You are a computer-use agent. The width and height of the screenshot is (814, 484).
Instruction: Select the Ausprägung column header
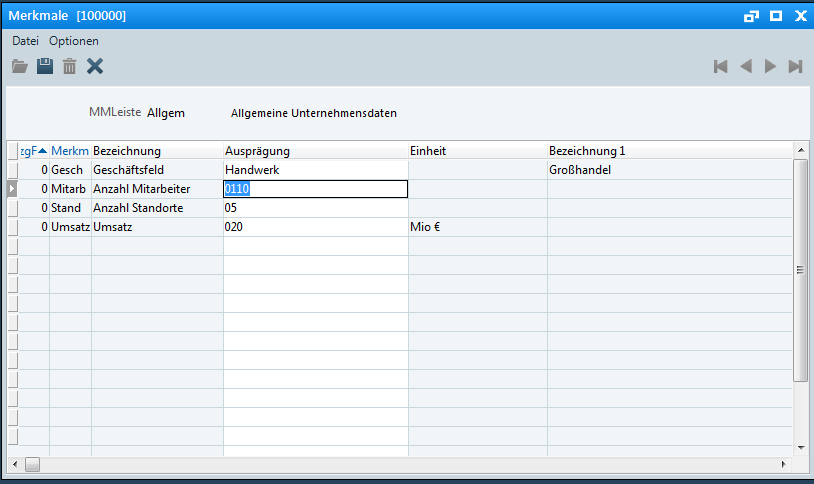[316, 151]
